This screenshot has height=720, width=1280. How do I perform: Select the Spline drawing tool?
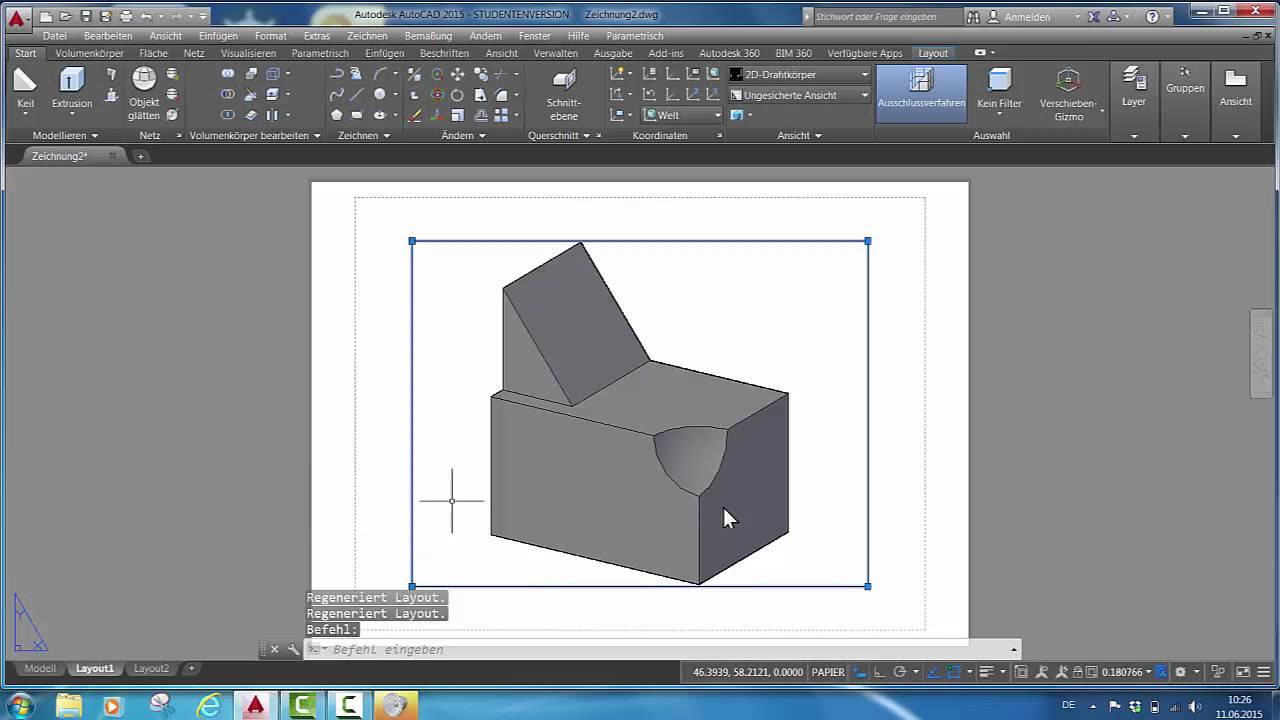(x=337, y=94)
